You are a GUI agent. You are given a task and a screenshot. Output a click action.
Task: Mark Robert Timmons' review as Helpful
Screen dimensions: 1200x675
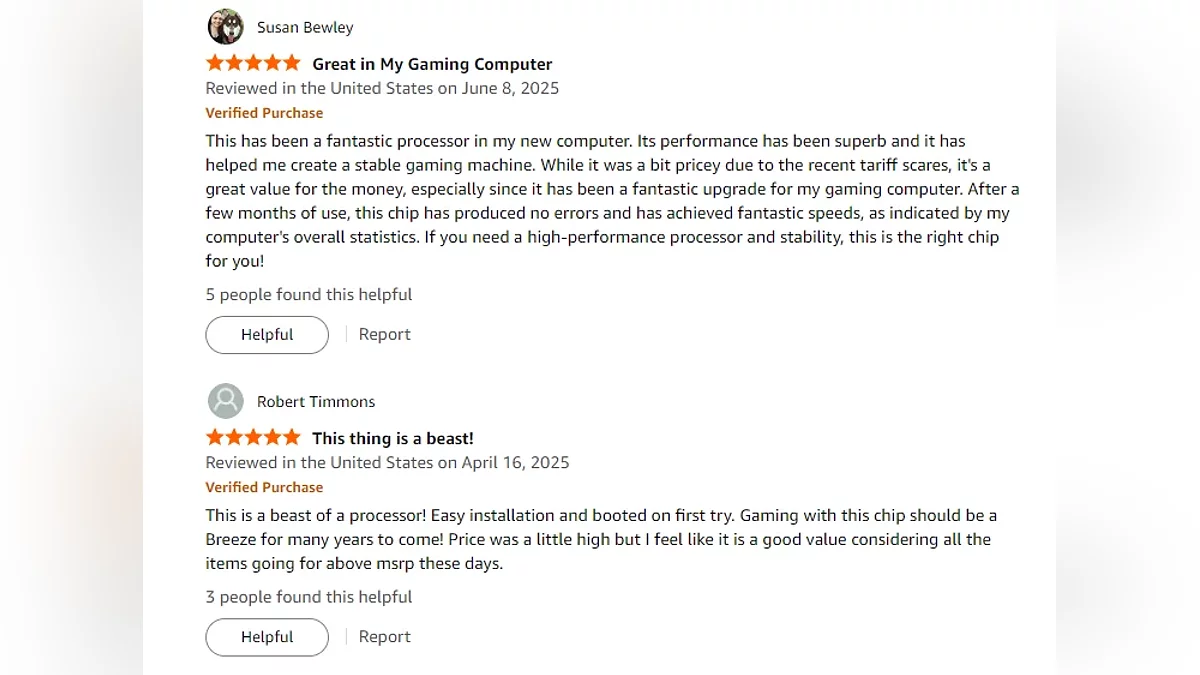(x=267, y=637)
